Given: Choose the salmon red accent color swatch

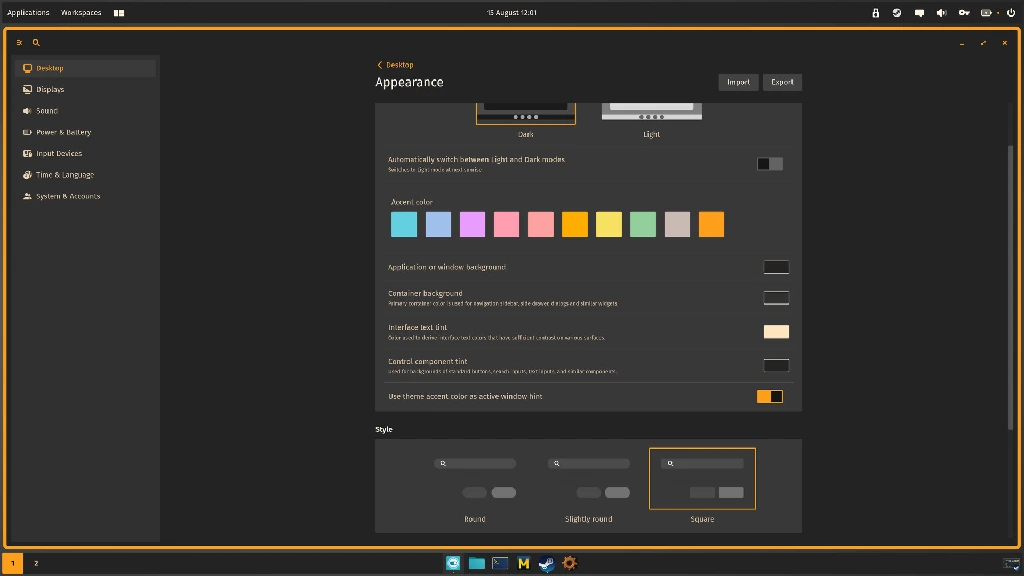Looking at the screenshot, I should [x=541, y=224].
